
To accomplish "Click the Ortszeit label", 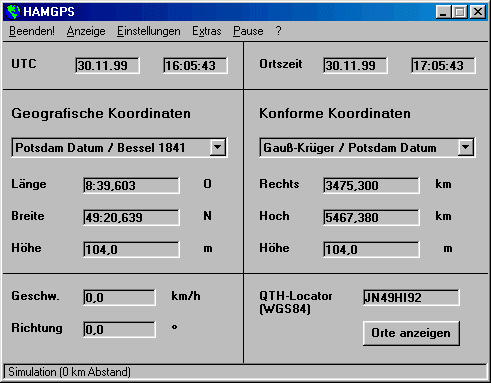I will tap(281, 64).
